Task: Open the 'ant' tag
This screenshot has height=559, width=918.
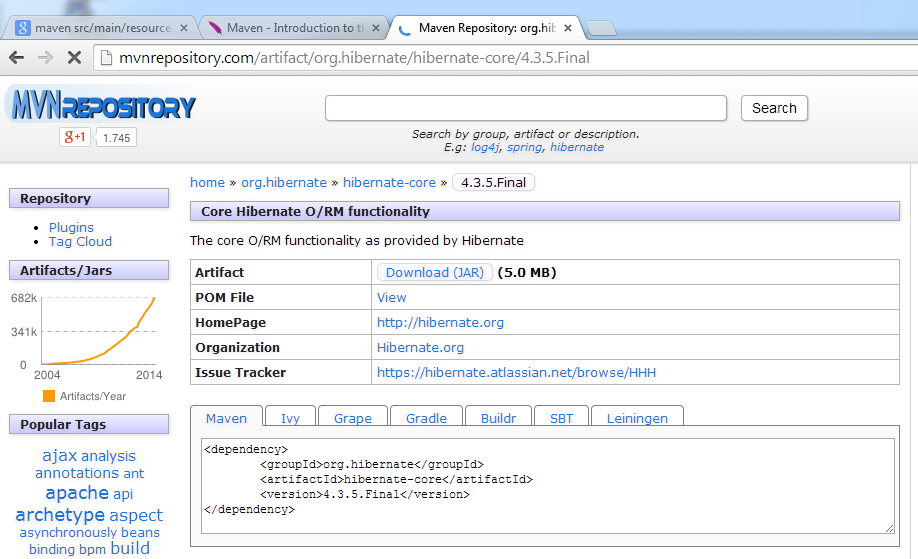Action: click(x=133, y=474)
